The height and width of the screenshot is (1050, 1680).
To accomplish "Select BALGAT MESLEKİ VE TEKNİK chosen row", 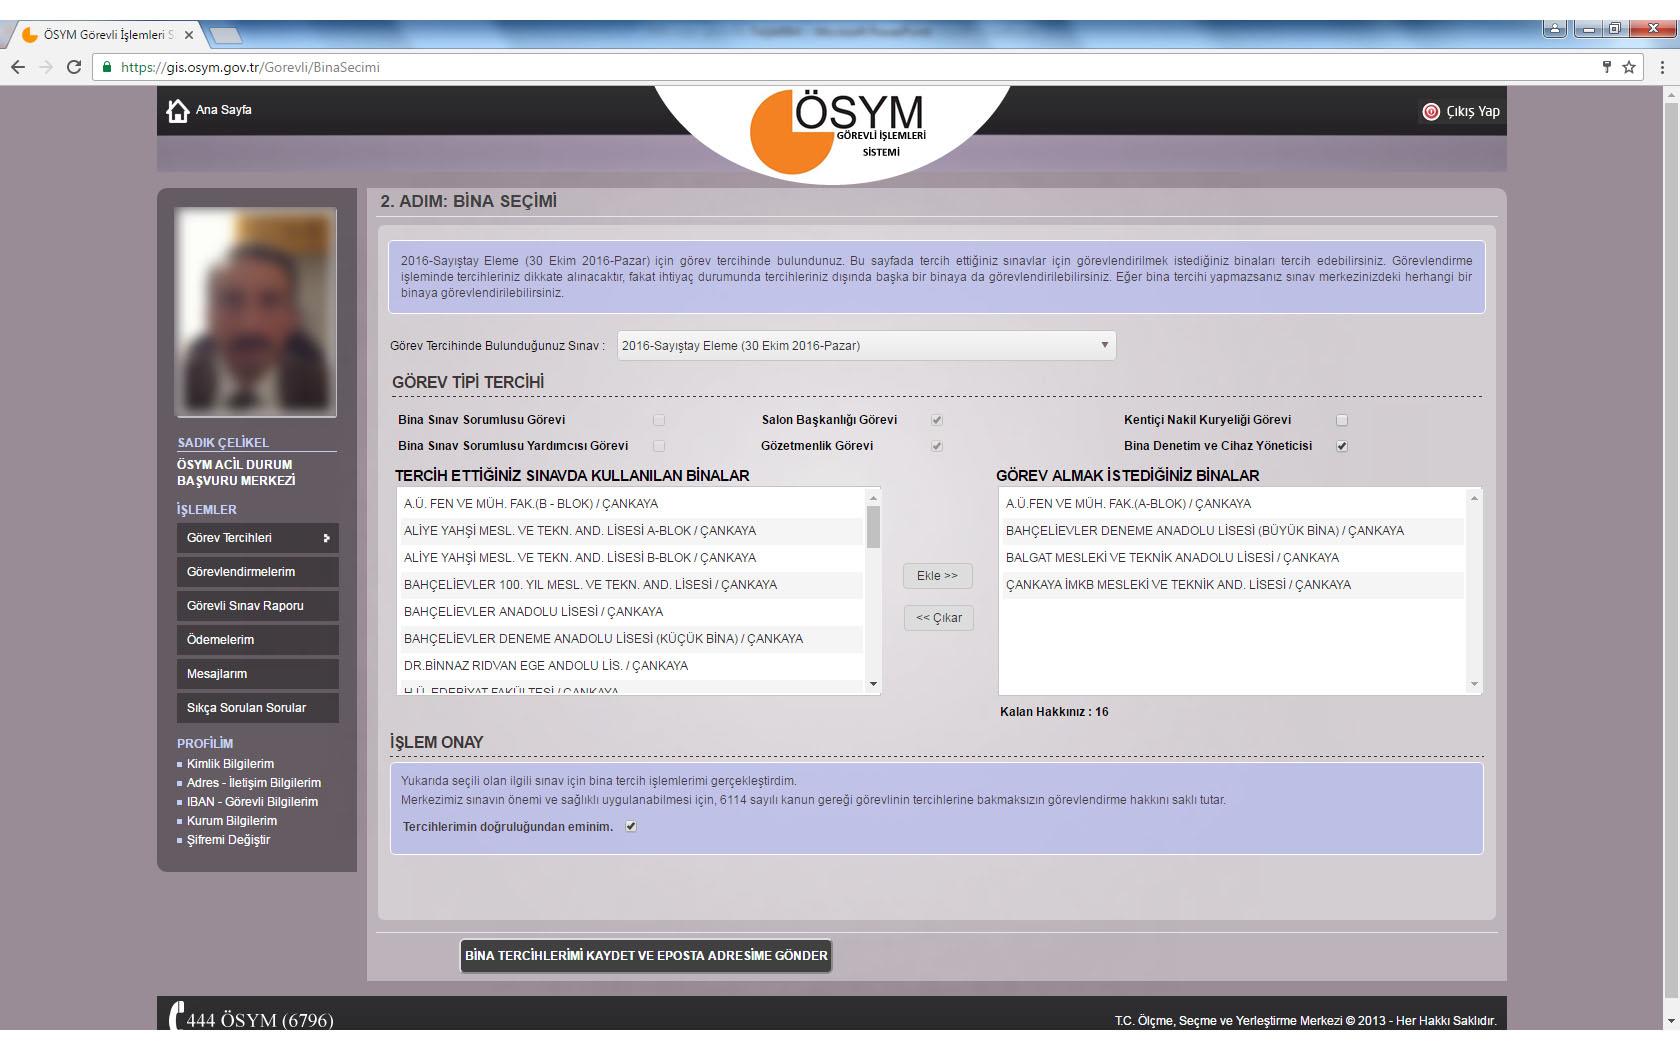I will pyautogui.click(x=1232, y=558).
